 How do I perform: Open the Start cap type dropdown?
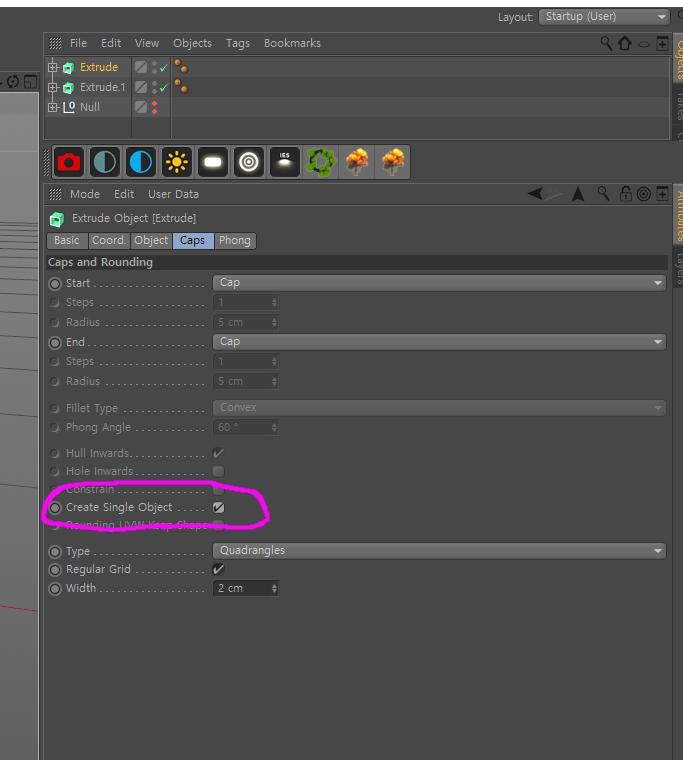tap(439, 283)
